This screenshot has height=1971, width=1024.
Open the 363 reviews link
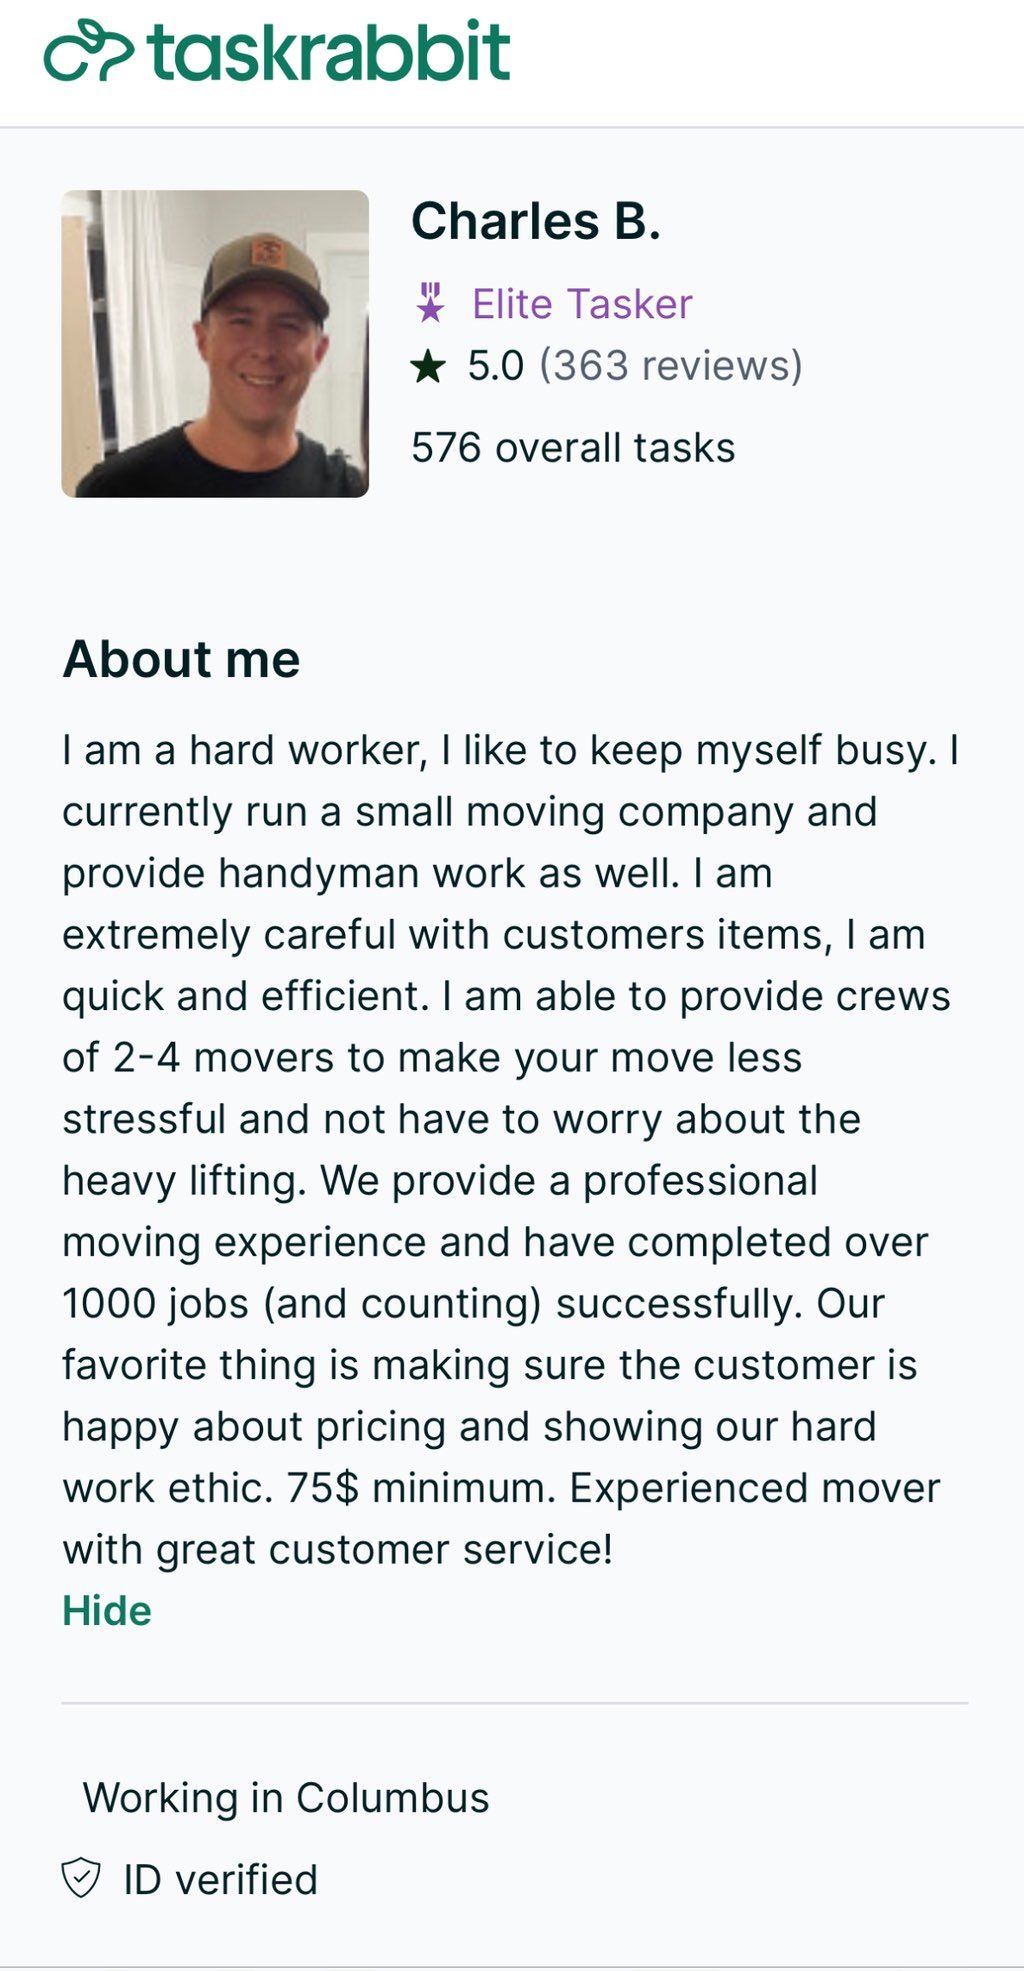click(671, 366)
